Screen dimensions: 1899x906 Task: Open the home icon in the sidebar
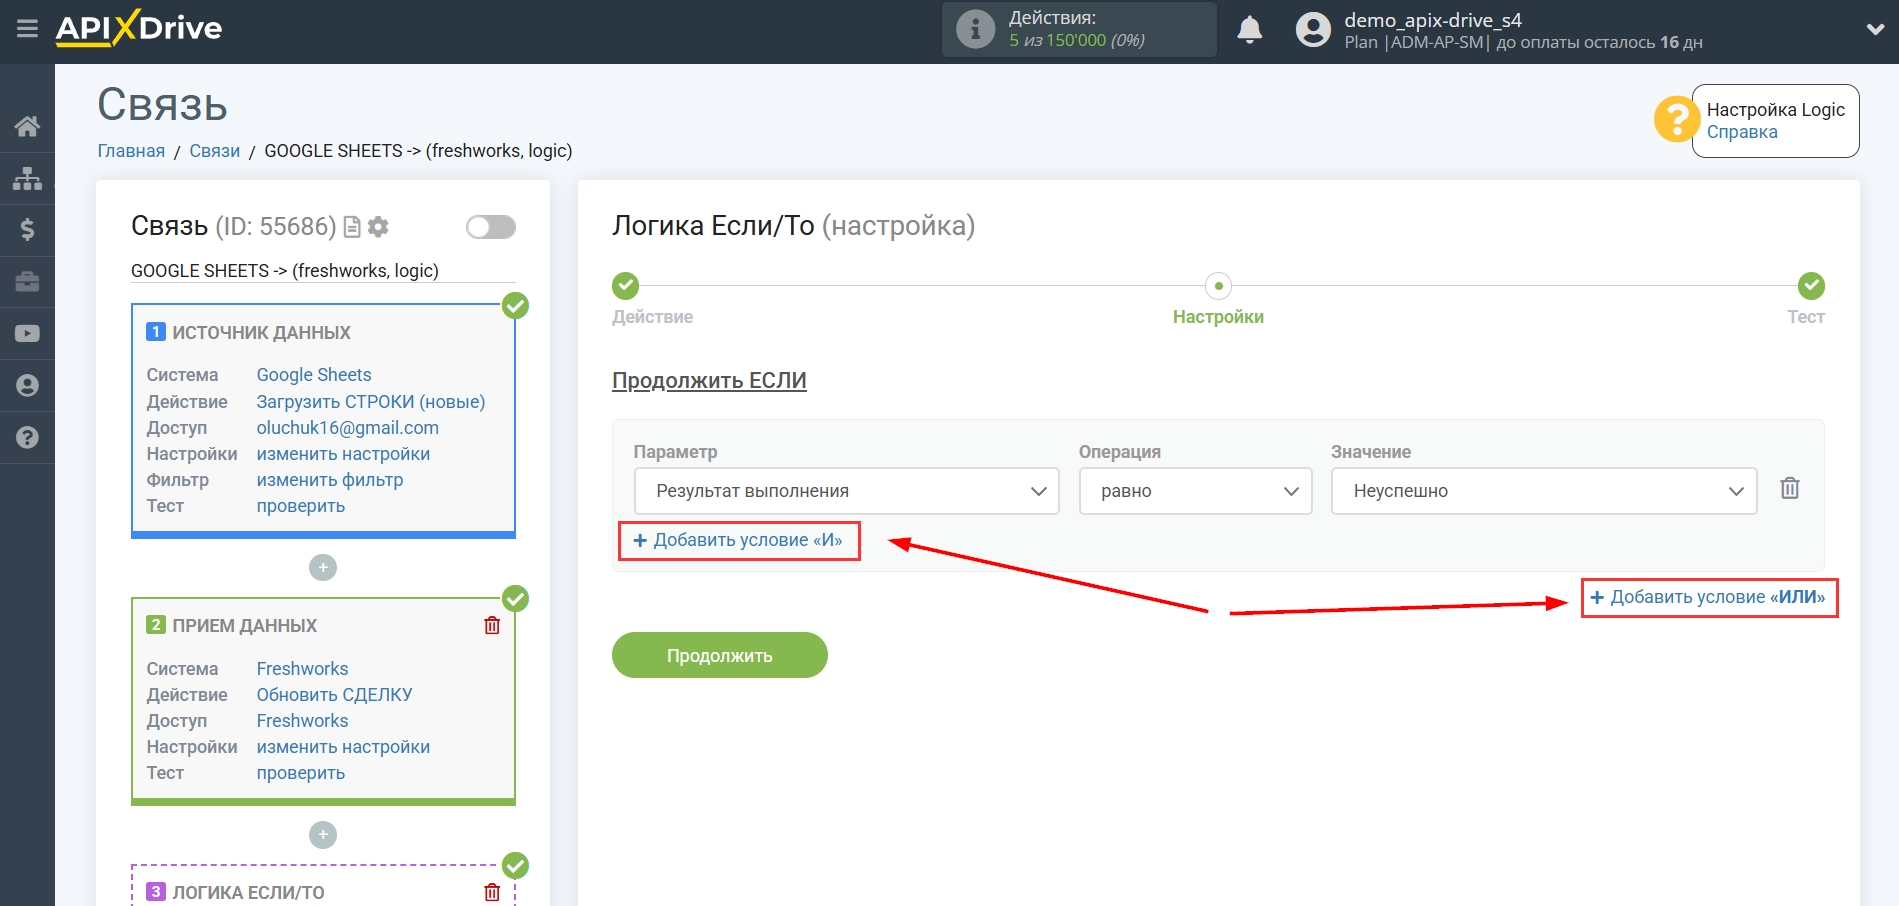tap(27, 126)
